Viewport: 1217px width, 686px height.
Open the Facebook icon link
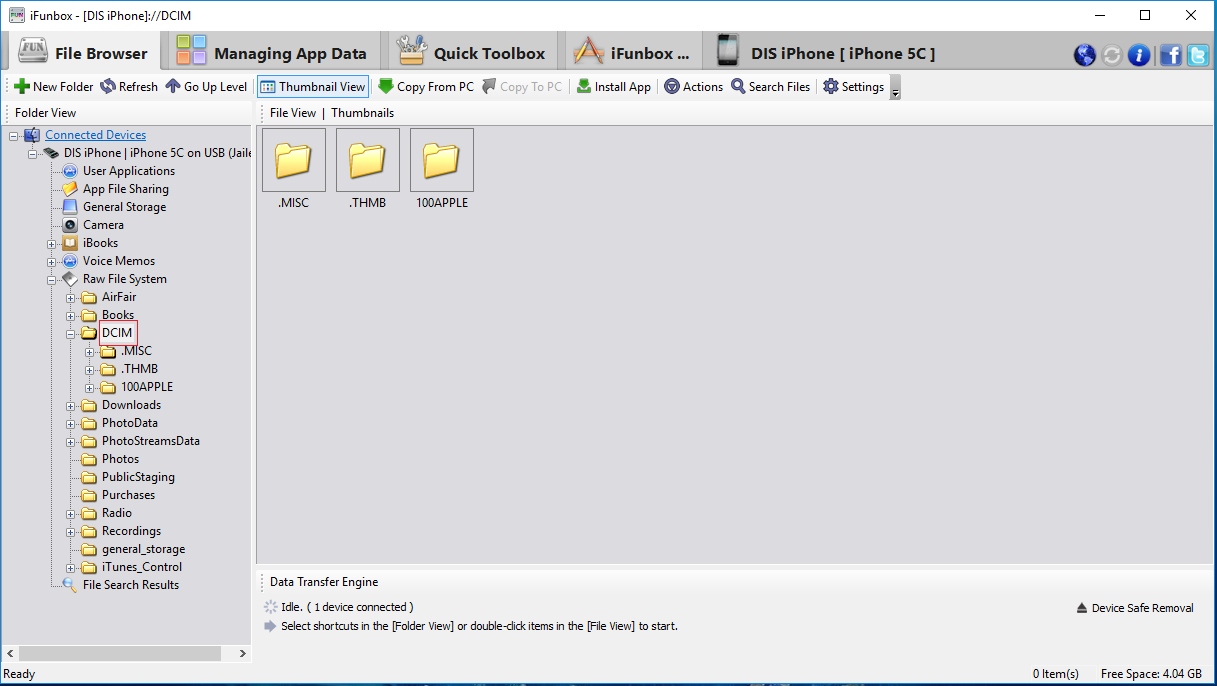point(1171,55)
